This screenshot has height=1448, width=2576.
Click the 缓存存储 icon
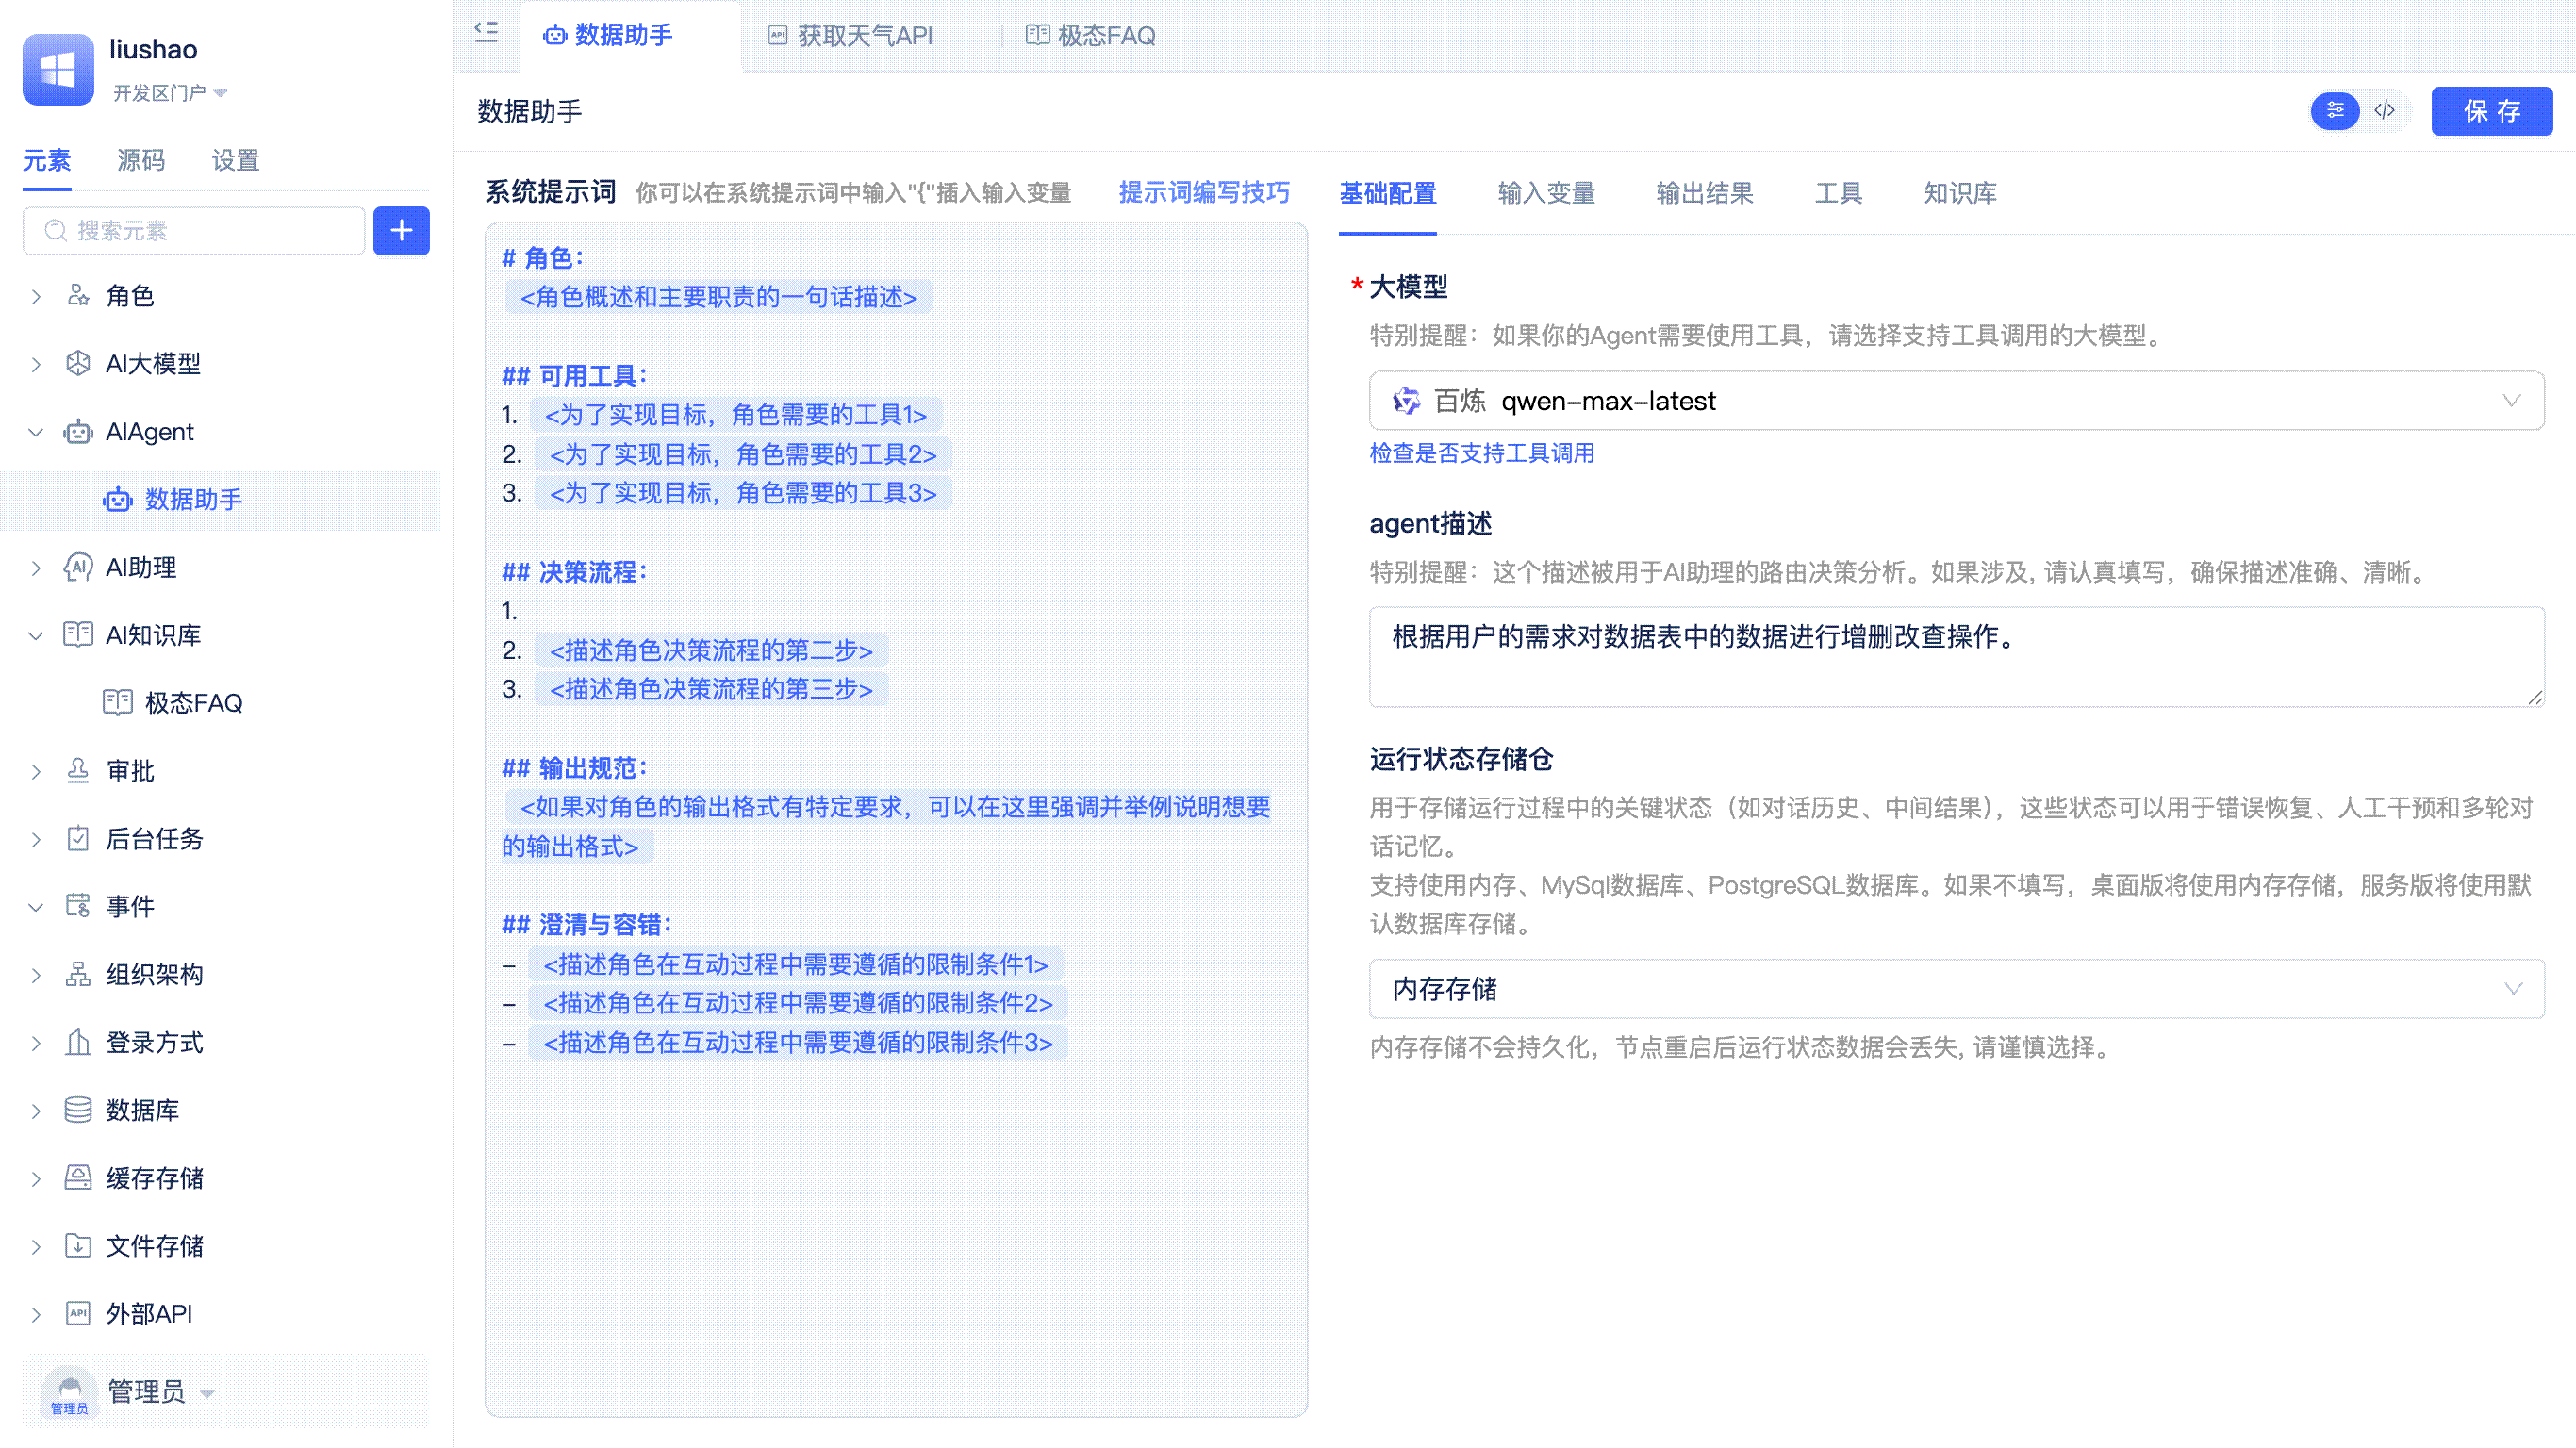(x=78, y=1178)
